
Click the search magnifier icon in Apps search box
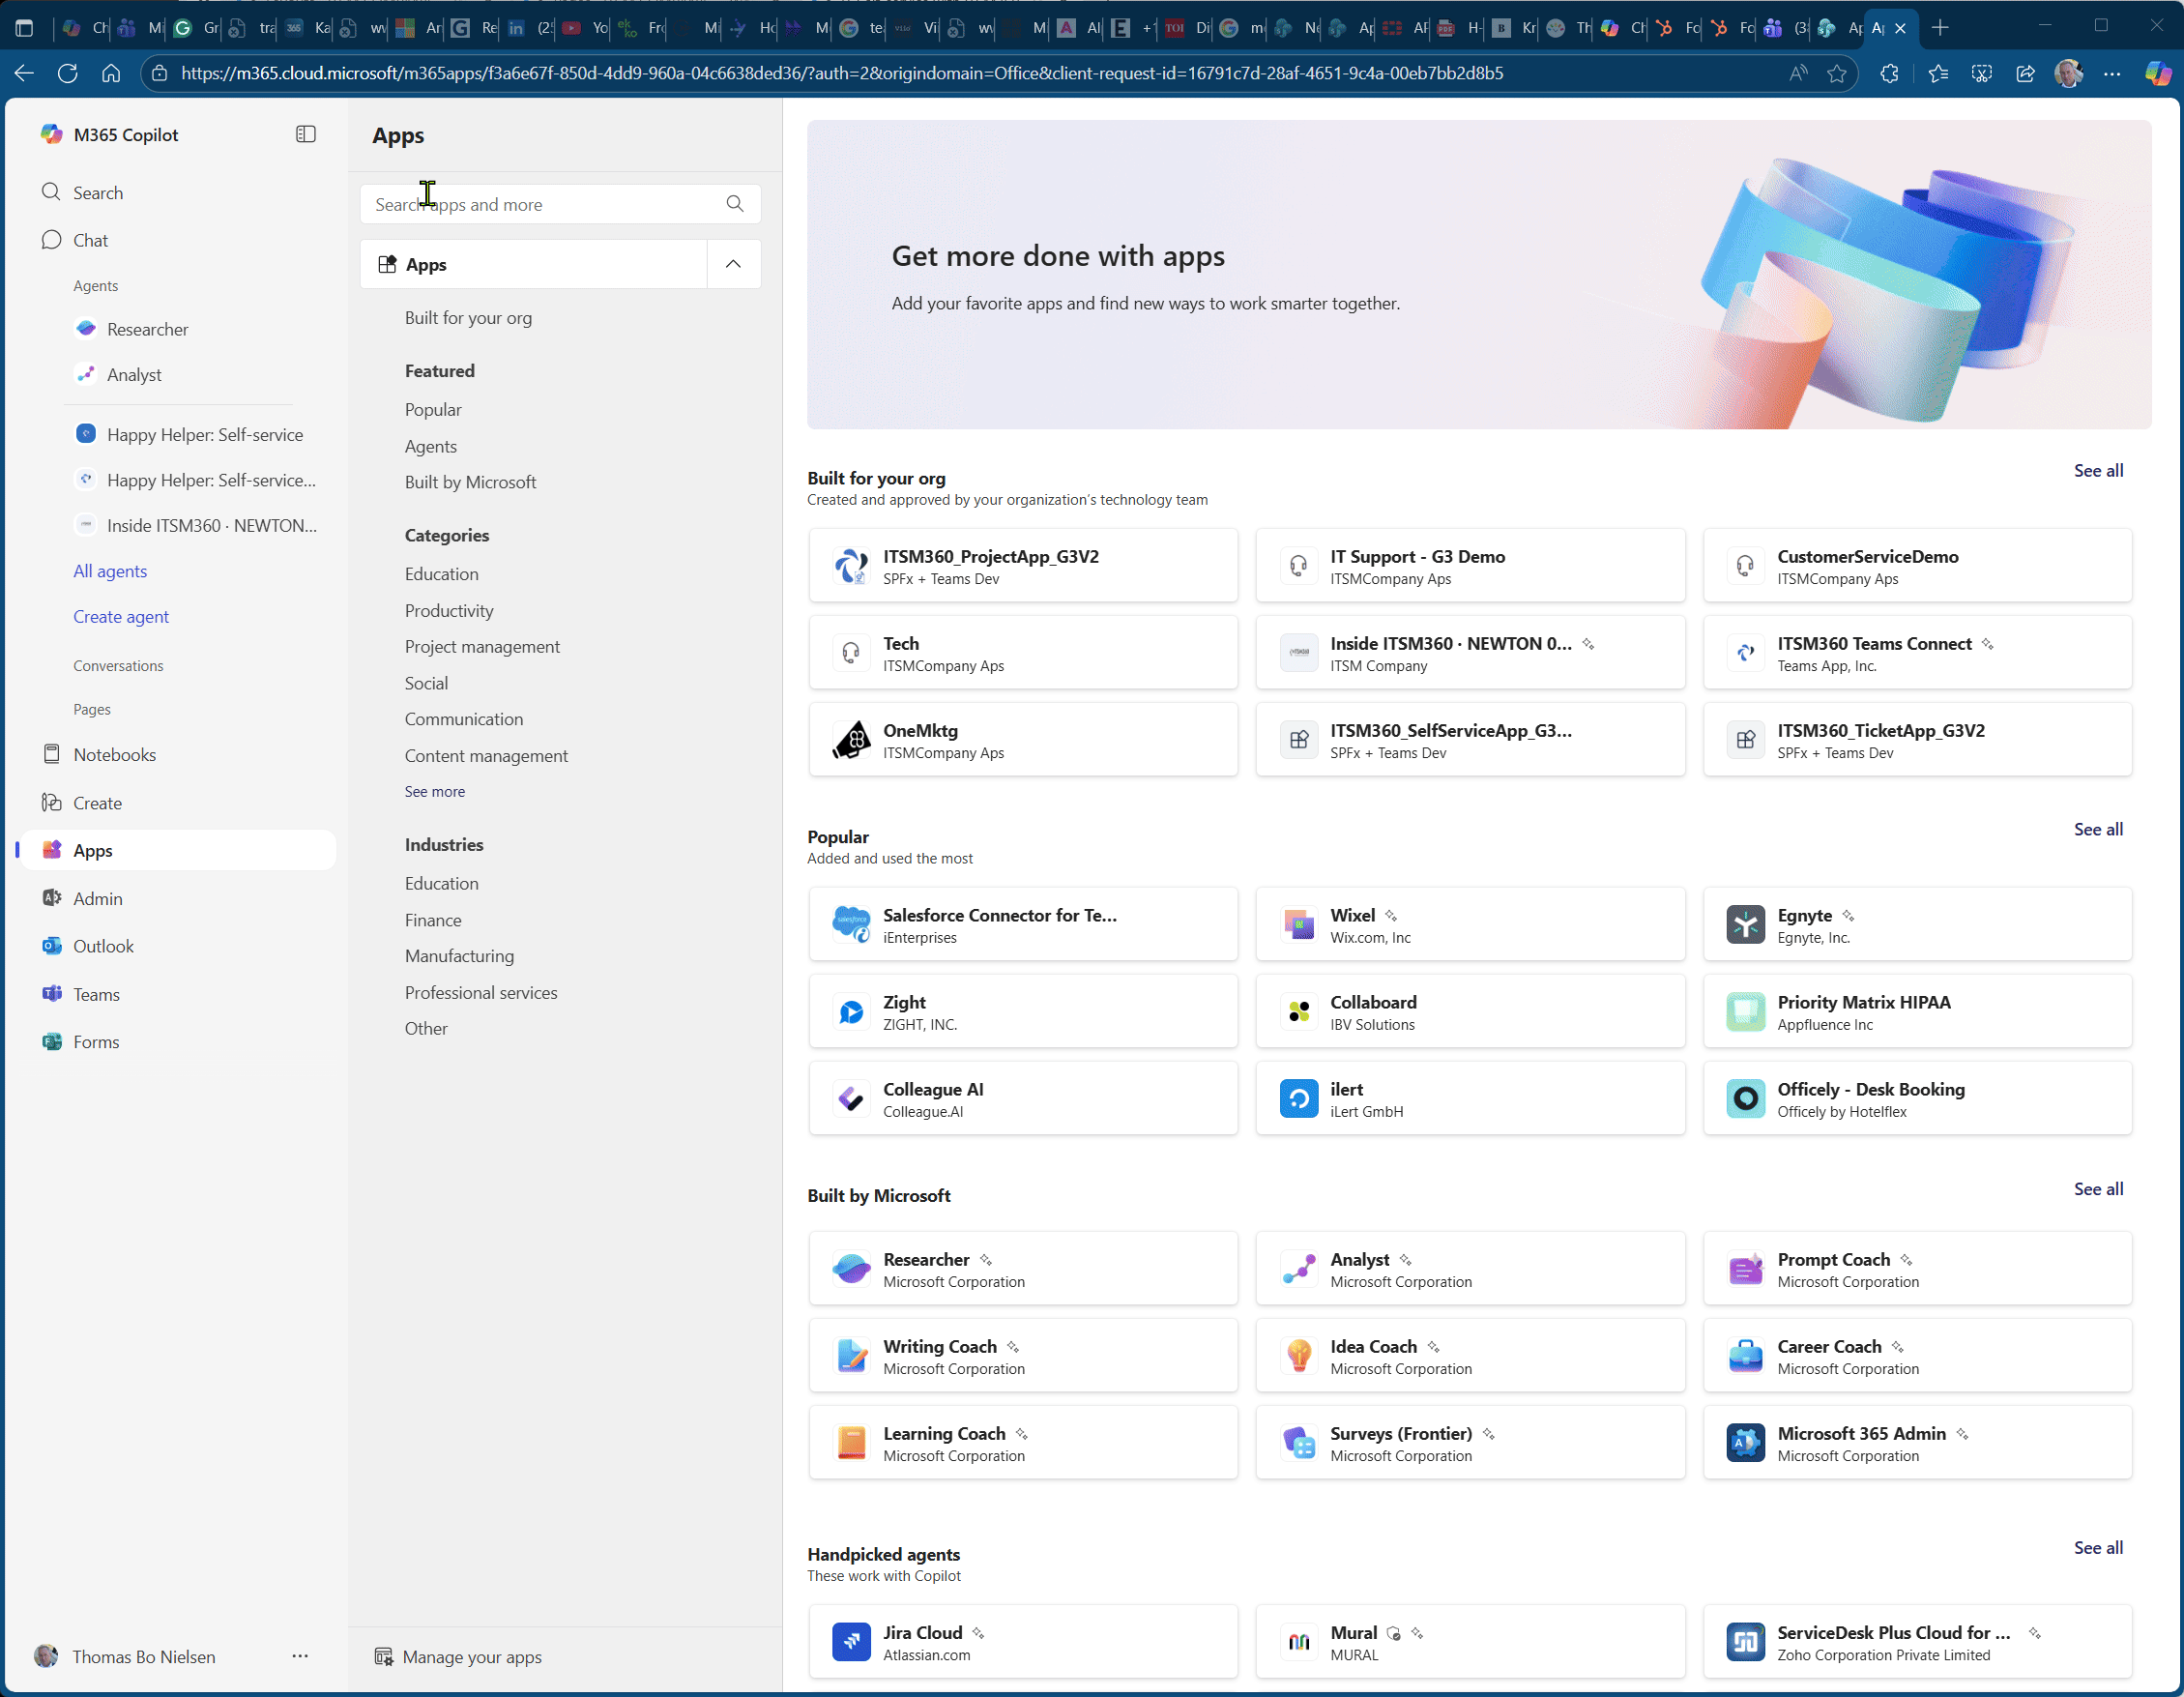tap(735, 204)
